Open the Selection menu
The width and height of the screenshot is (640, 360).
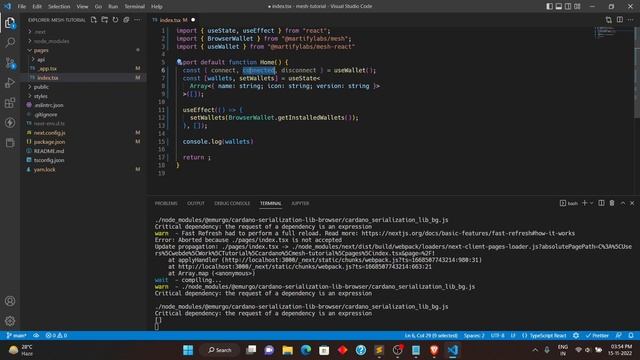click(x=59, y=7)
